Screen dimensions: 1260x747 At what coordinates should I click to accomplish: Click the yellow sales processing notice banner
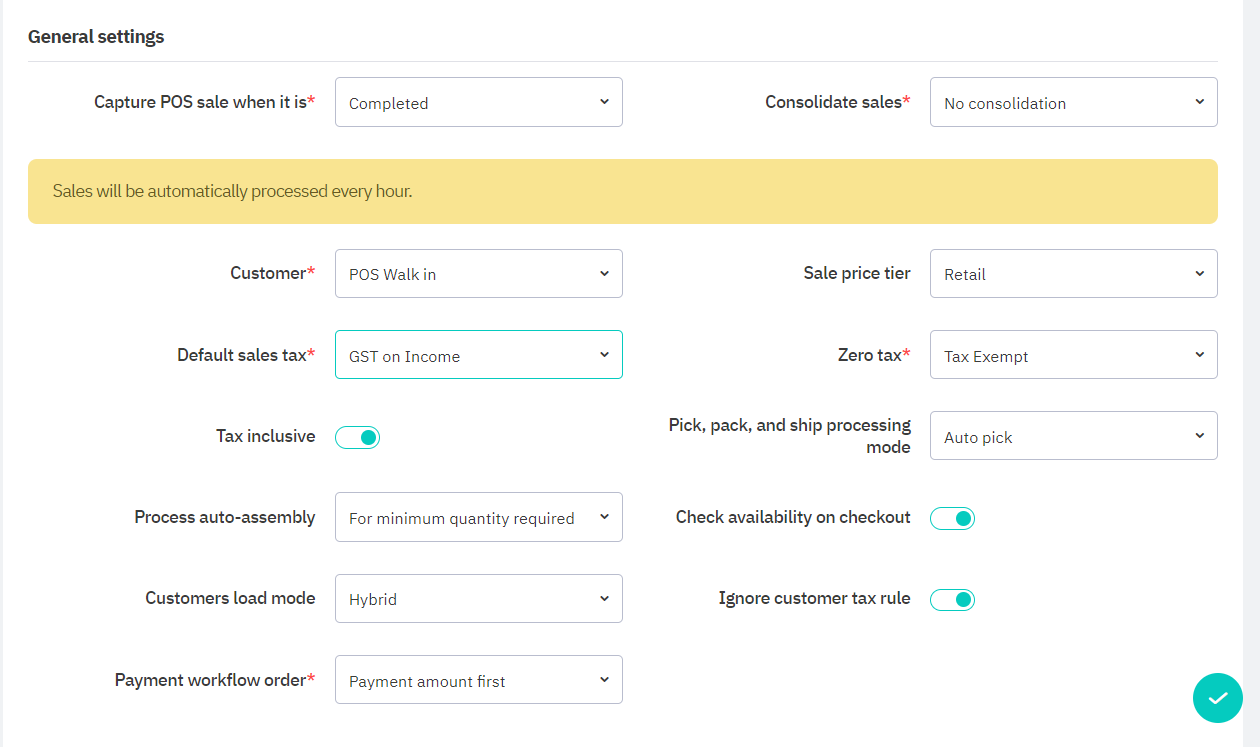(x=622, y=191)
